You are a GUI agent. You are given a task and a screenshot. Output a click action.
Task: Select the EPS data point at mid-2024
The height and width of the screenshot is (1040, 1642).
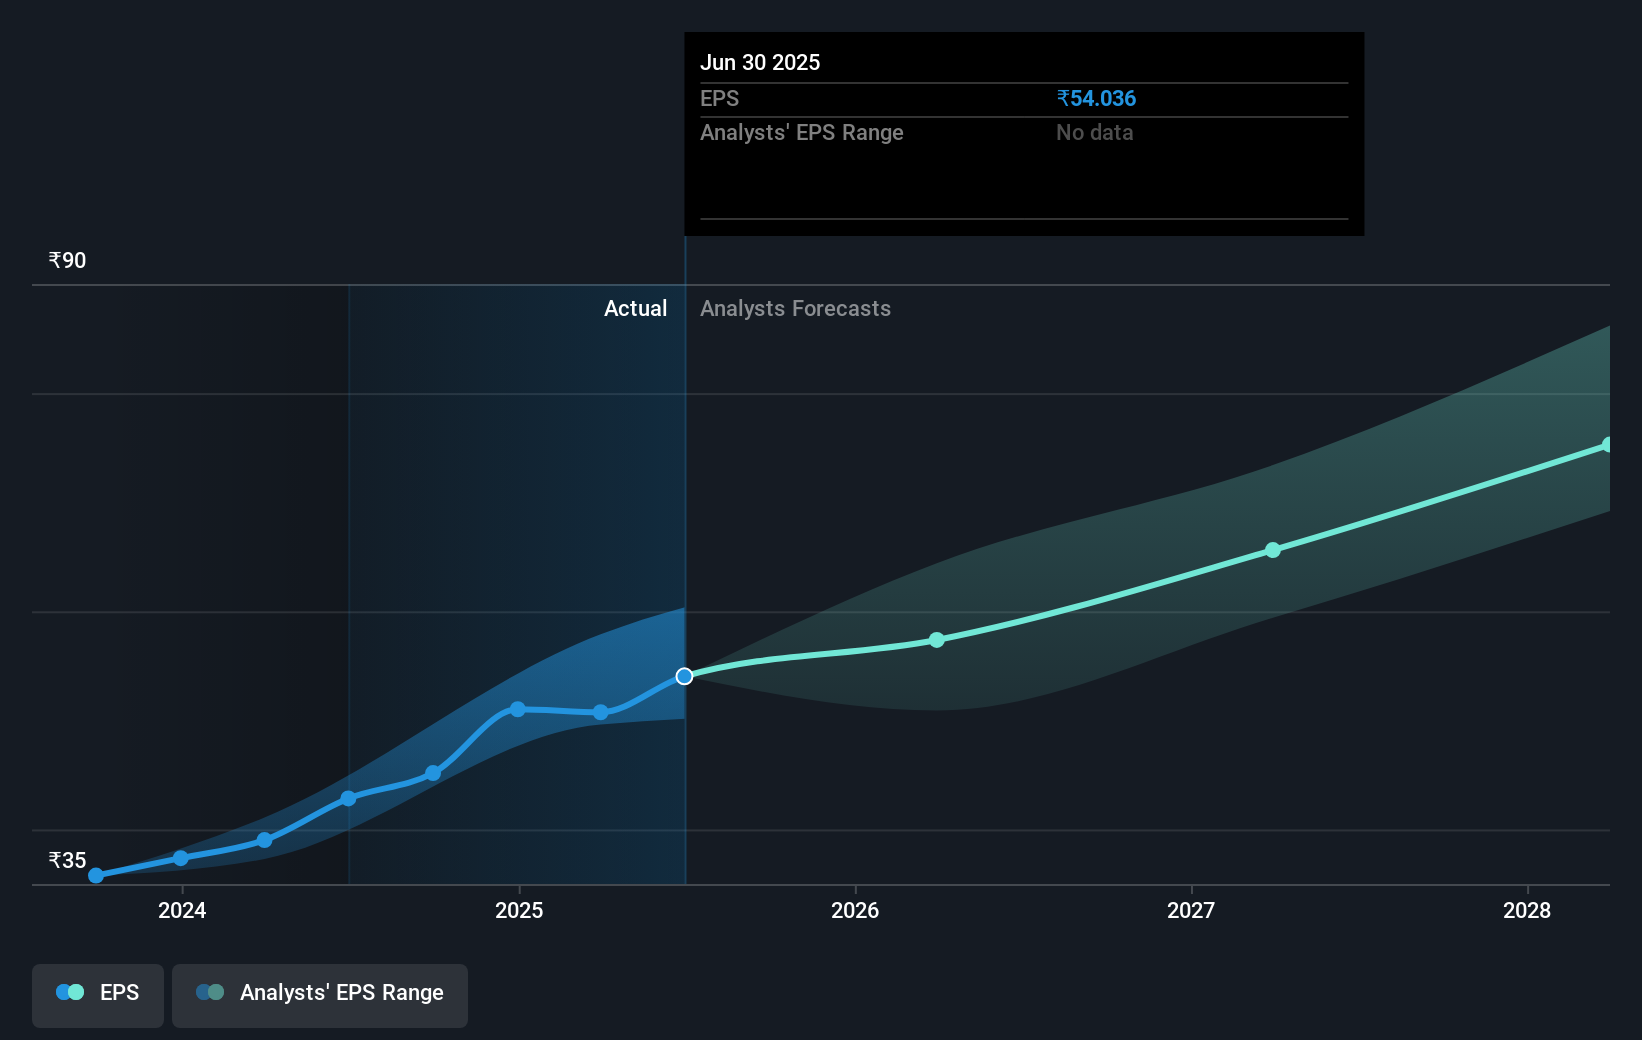pos(348,798)
